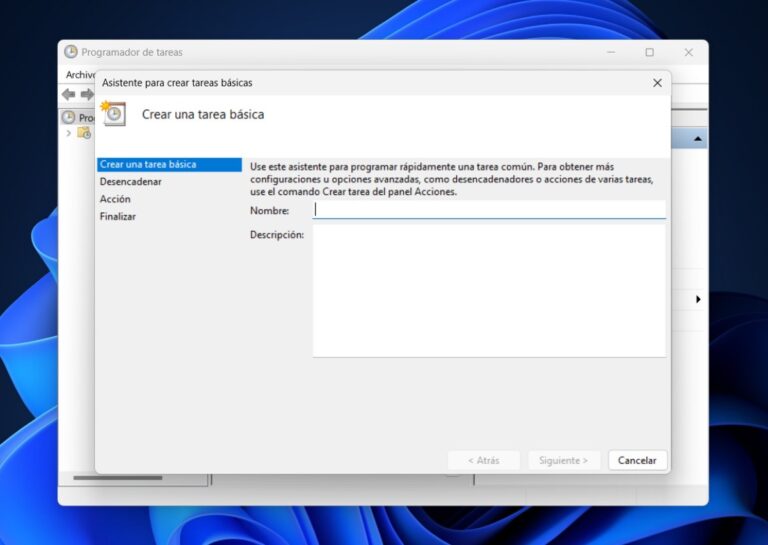Select the Finalizar wizard step
The width and height of the screenshot is (768, 545).
(x=118, y=216)
